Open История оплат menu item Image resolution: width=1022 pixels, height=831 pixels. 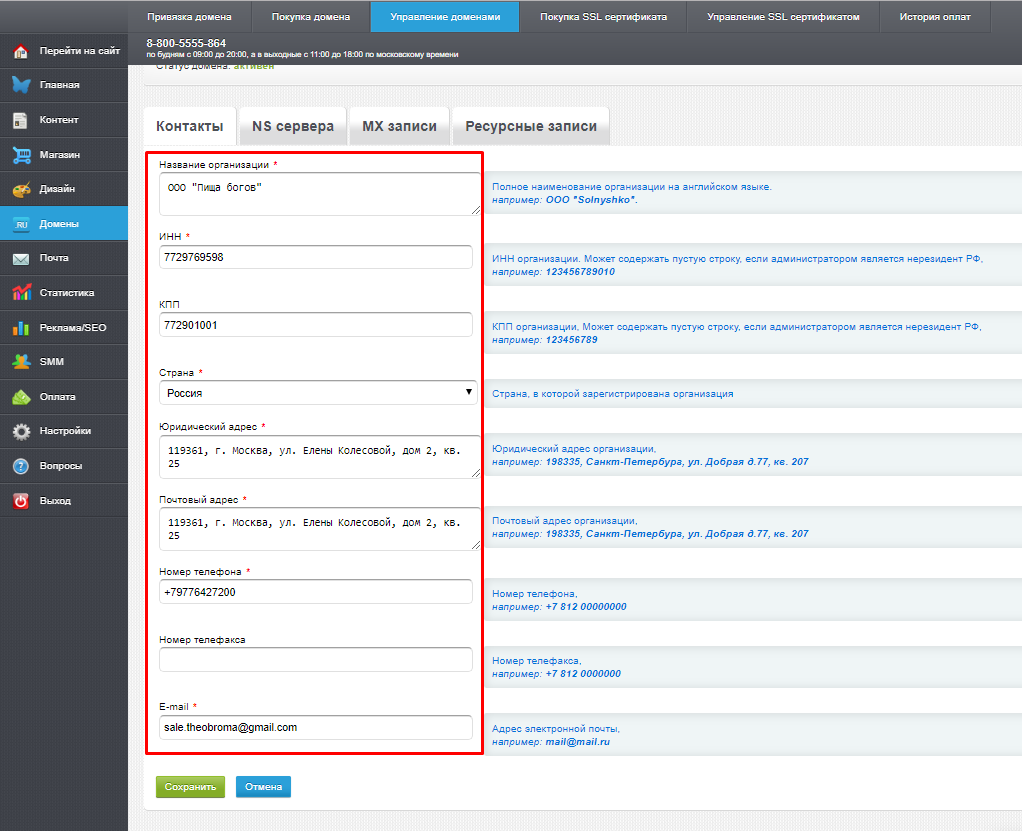(x=935, y=17)
